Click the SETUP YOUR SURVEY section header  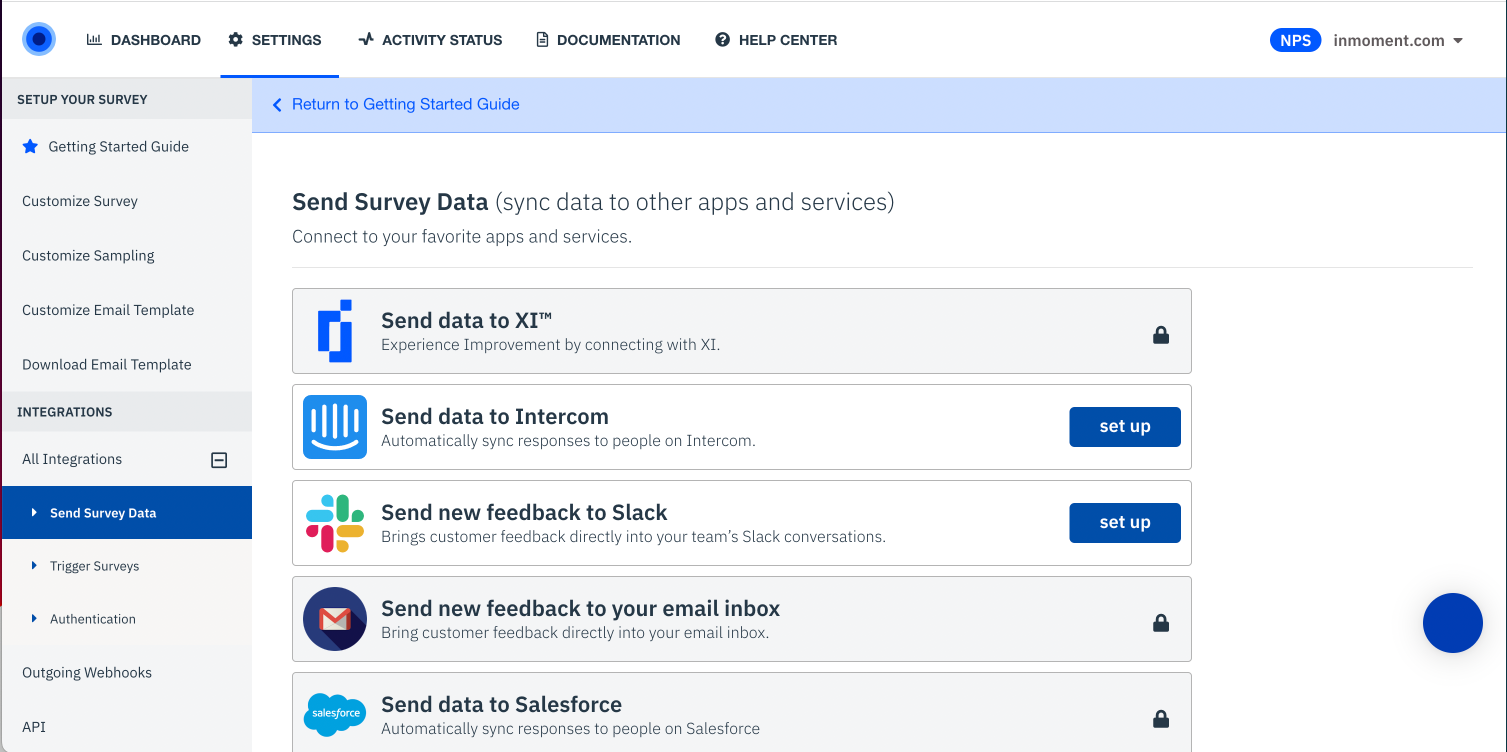[82, 100]
